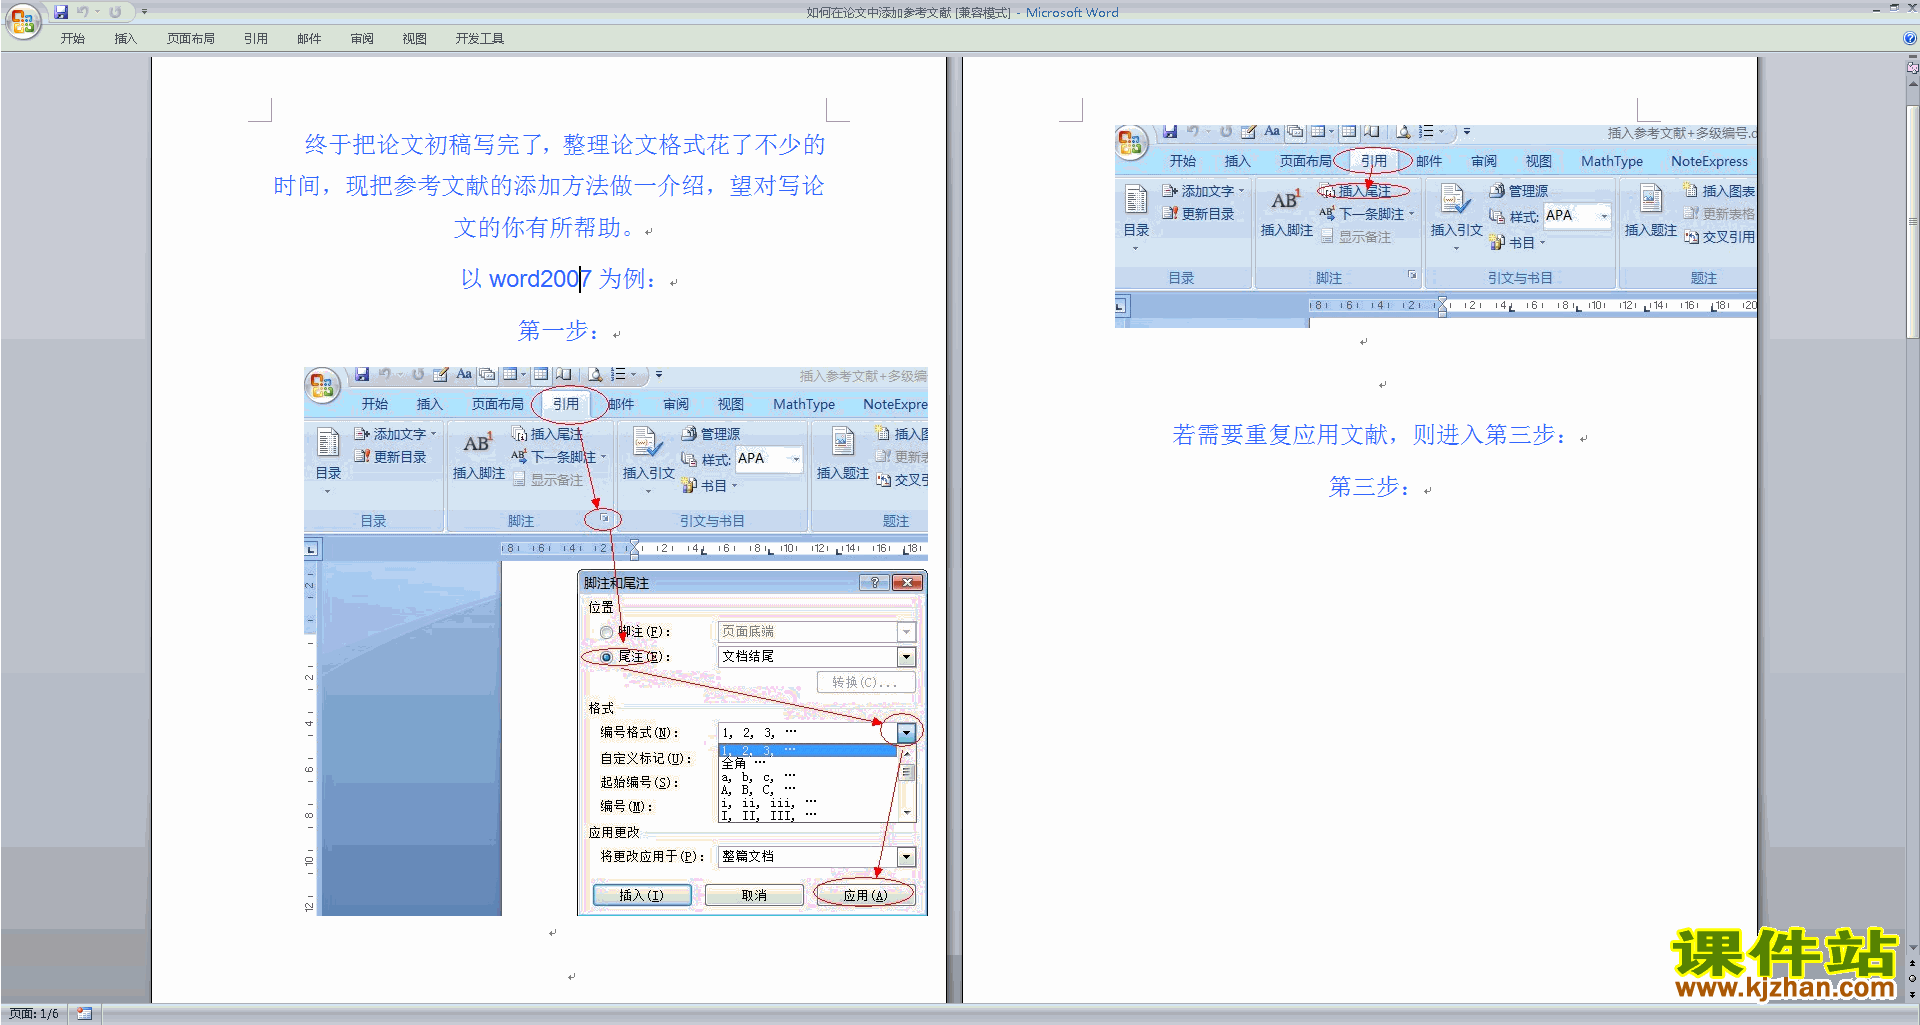Click 应用(A) button in the dialog picture
Viewport: 1920px width, 1025px height.
click(865, 895)
